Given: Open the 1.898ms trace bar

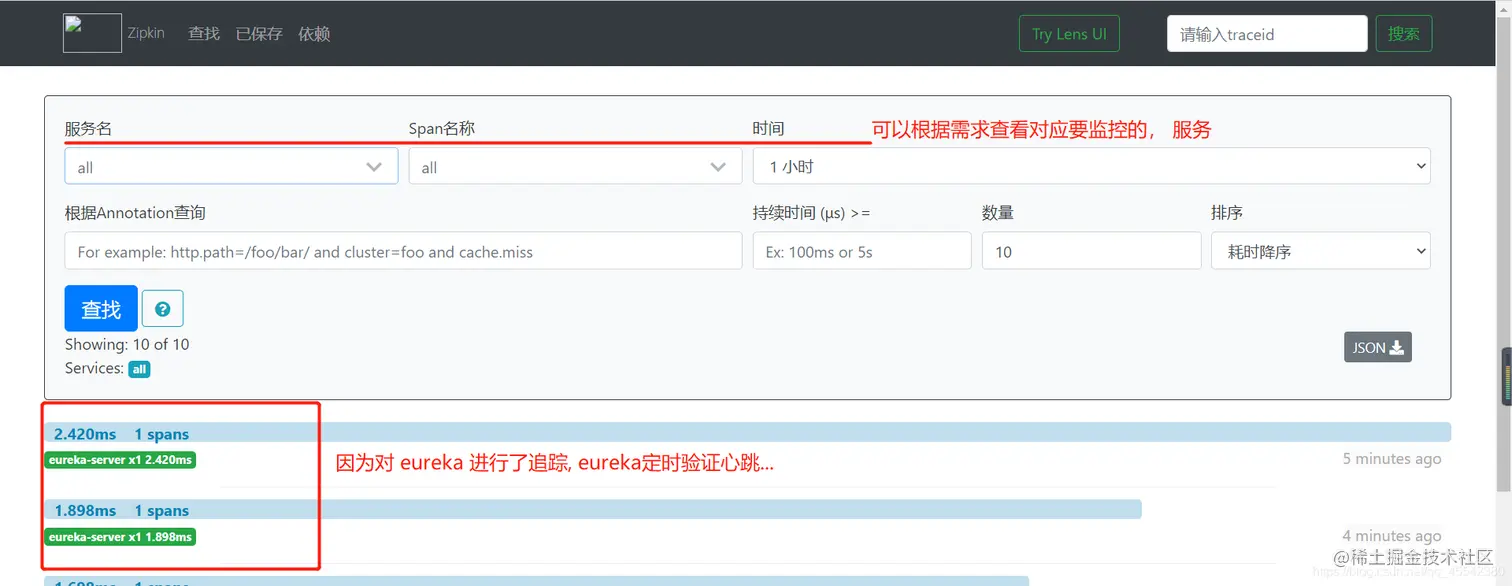Looking at the screenshot, I should (593, 510).
